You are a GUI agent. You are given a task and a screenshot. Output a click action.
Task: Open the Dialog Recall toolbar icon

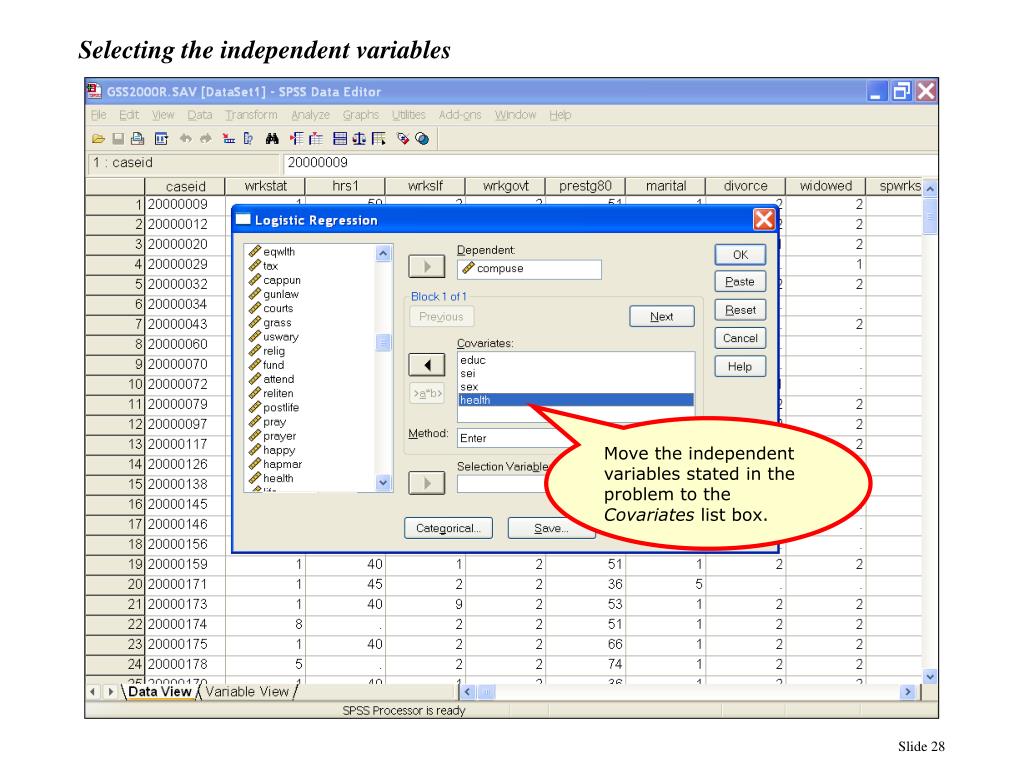coord(161,138)
